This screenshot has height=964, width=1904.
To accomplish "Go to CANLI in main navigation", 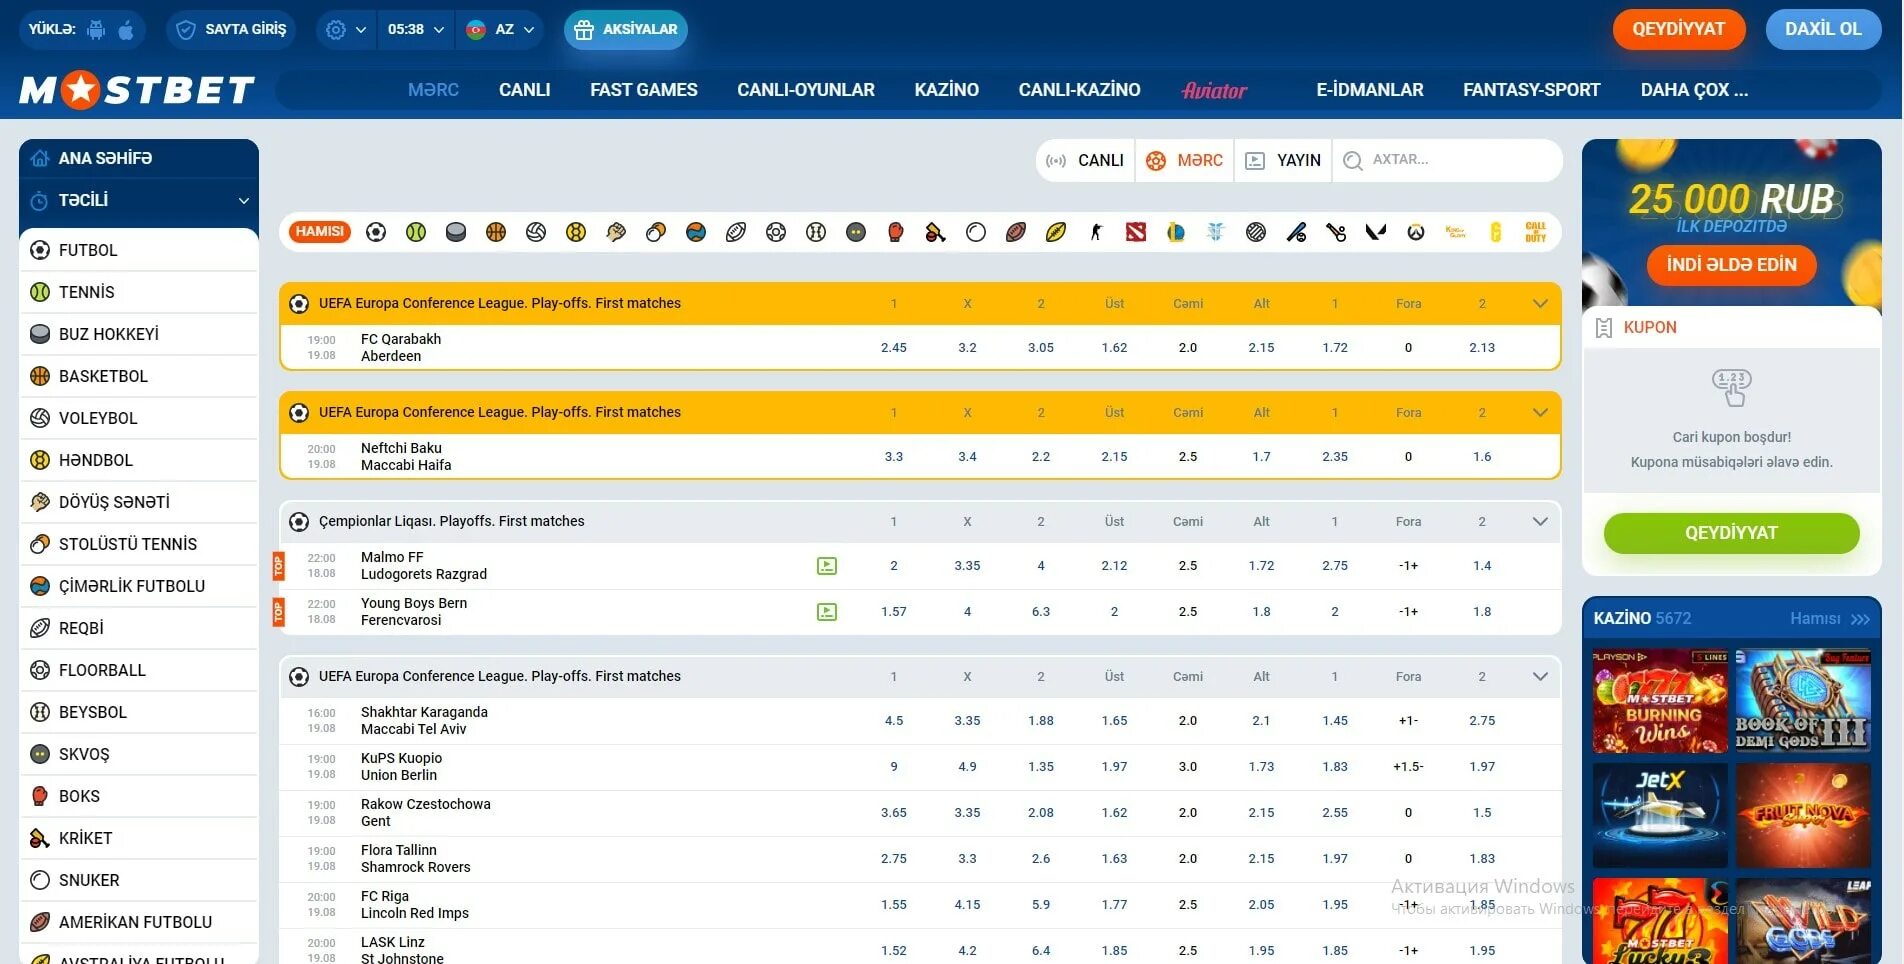I will pyautogui.click(x=524, y=90).
